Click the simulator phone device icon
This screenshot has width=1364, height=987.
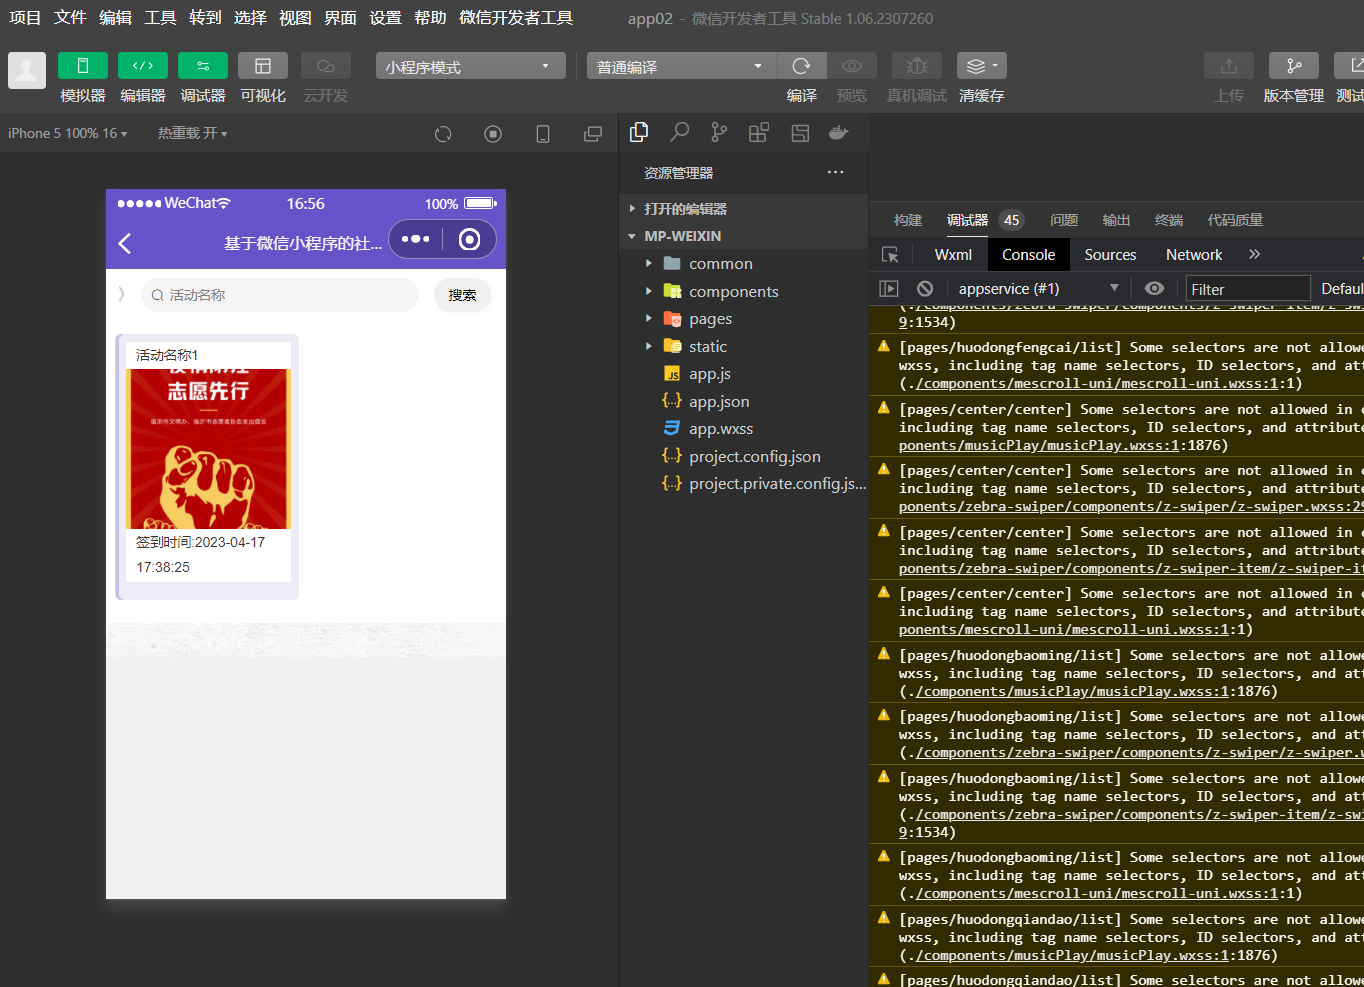point(543,134)
